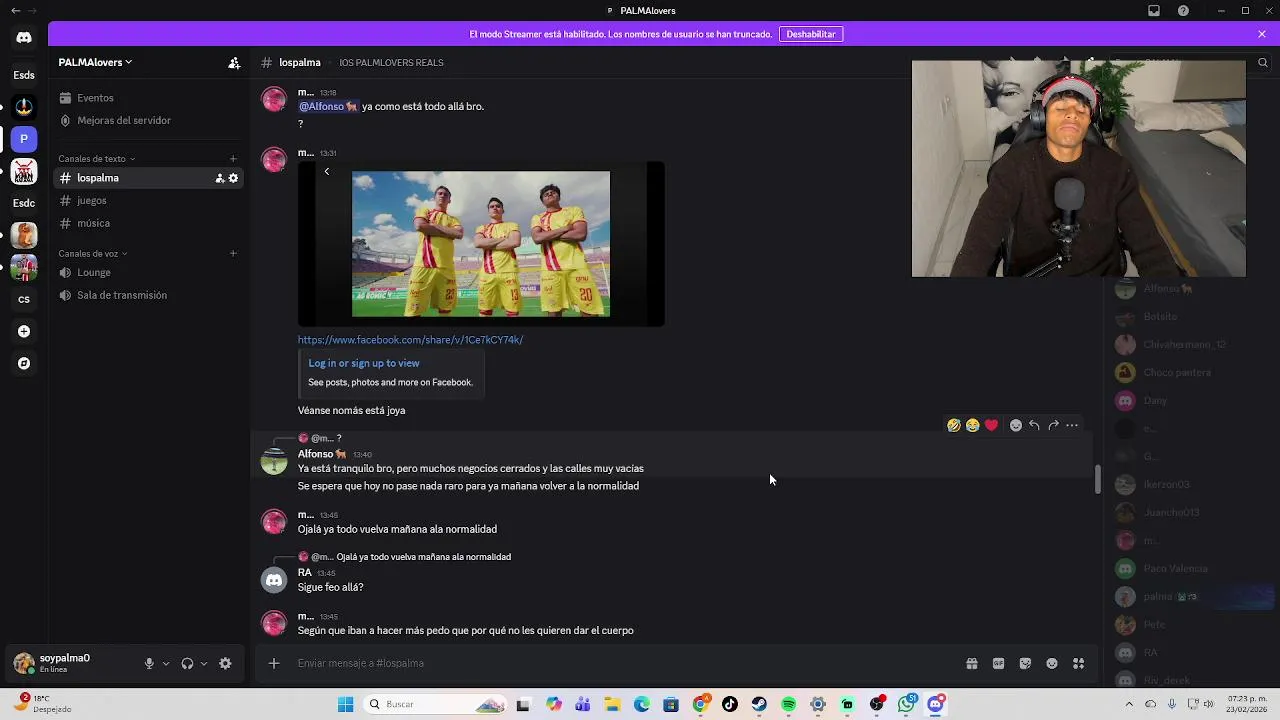Collapse the Canales de voz category
The height and width of the screenshot is (720, 1280).
pyautogui.click(x=92, y=254)
